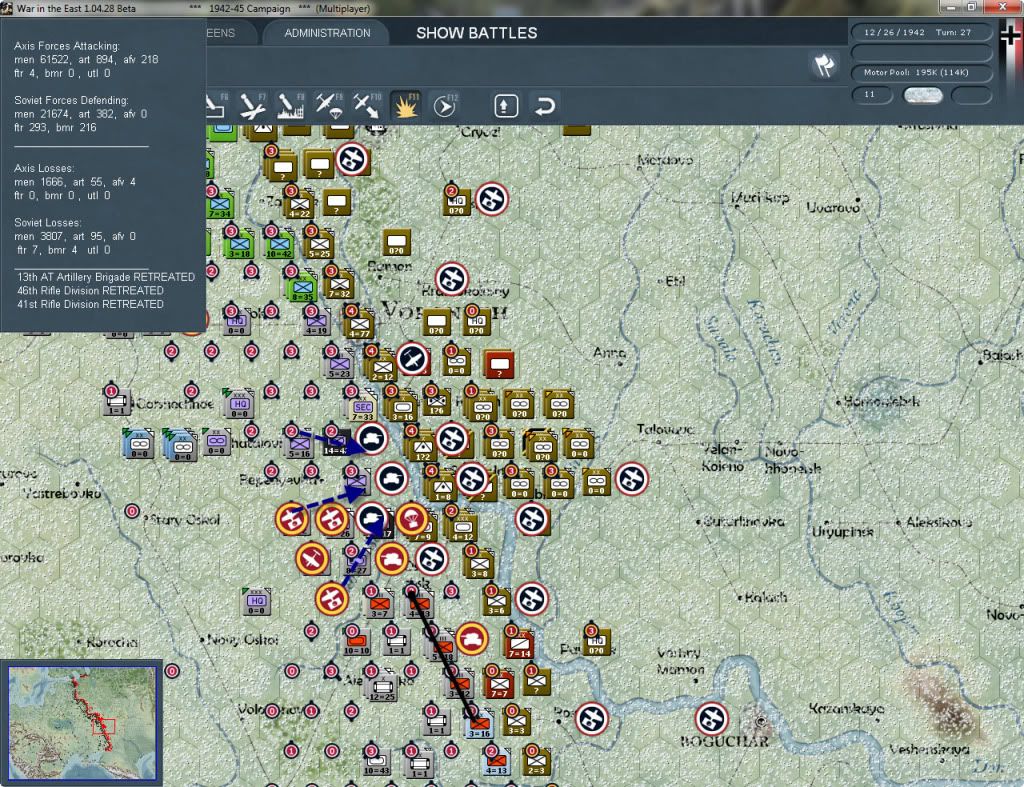Click '46th Rifle Division RETREATED' line
The height and width of the screenshot is (787, 1024).
(x=90, y=291)
